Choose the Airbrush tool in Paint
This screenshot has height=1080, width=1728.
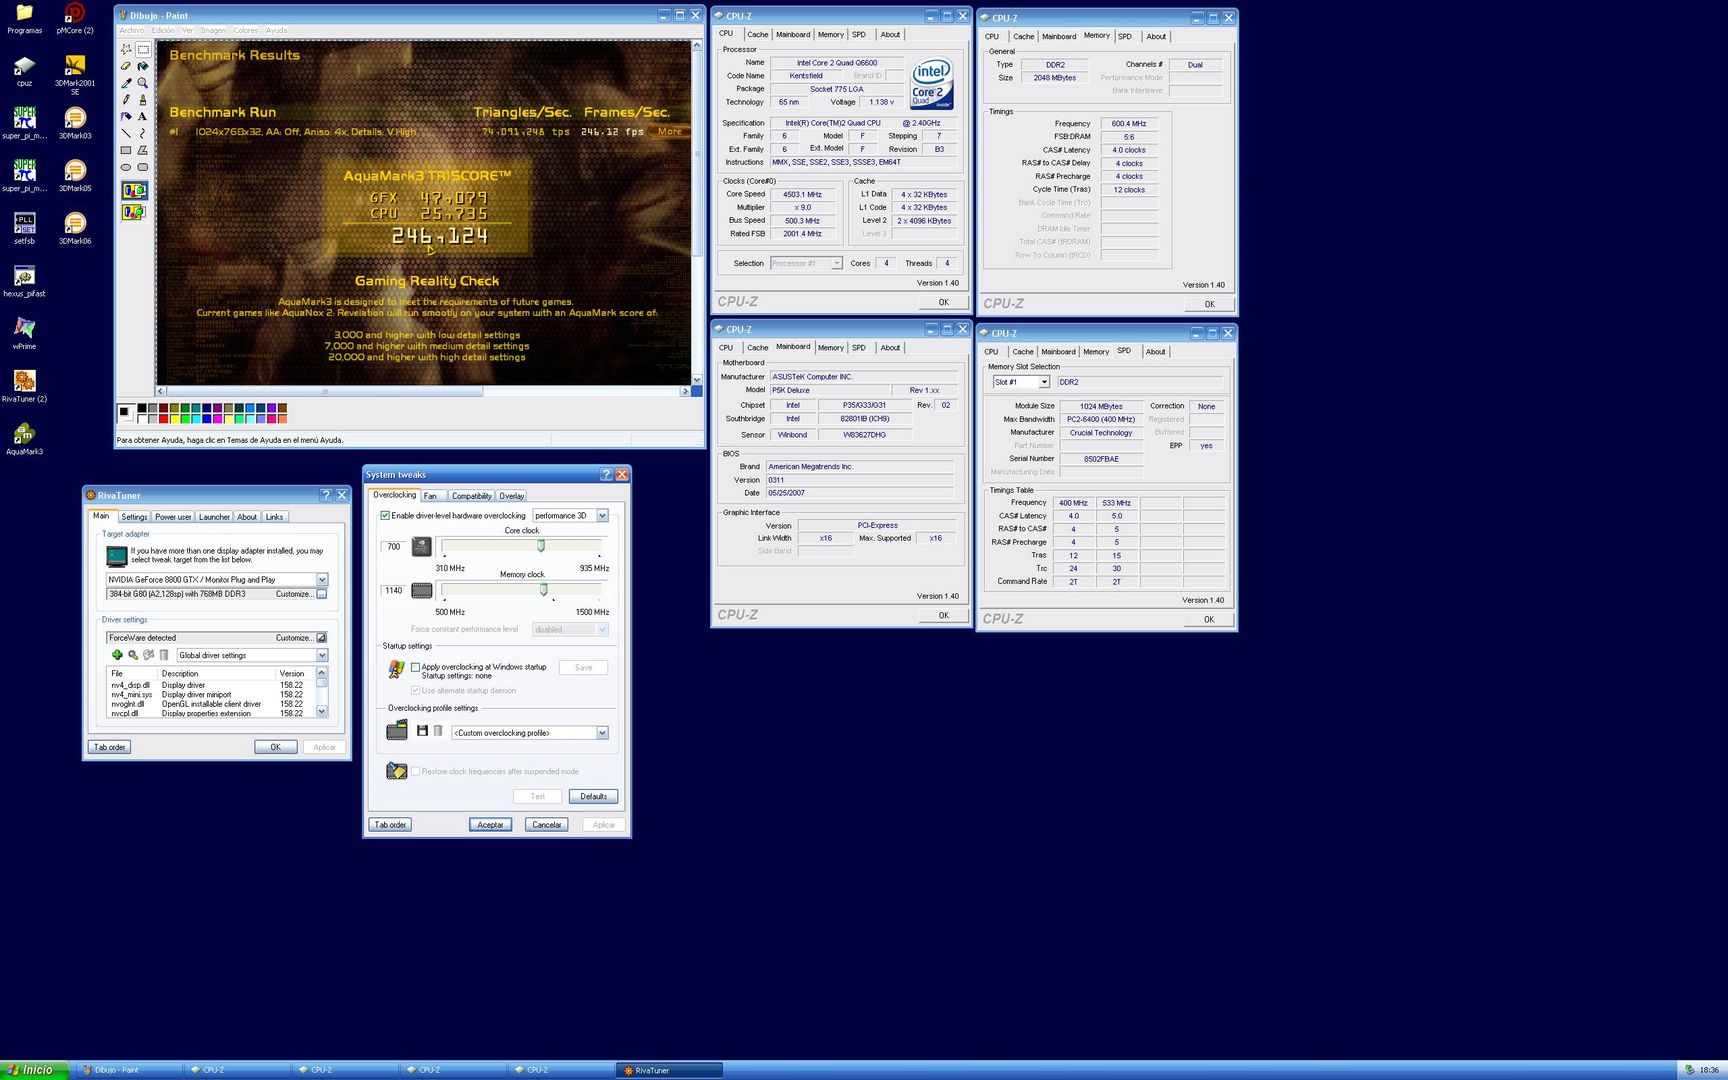[x=126, y=117]
